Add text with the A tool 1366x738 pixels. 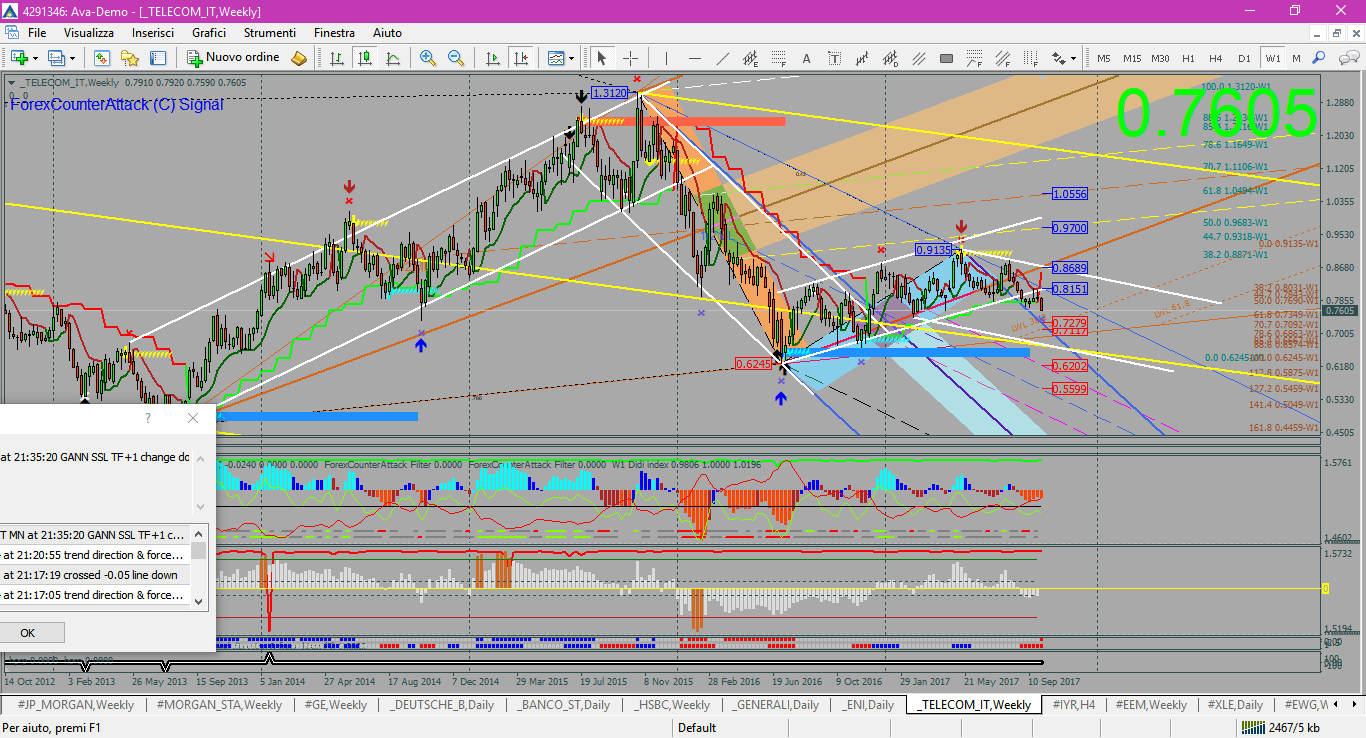pyautogui.click(x=806, y=58)
